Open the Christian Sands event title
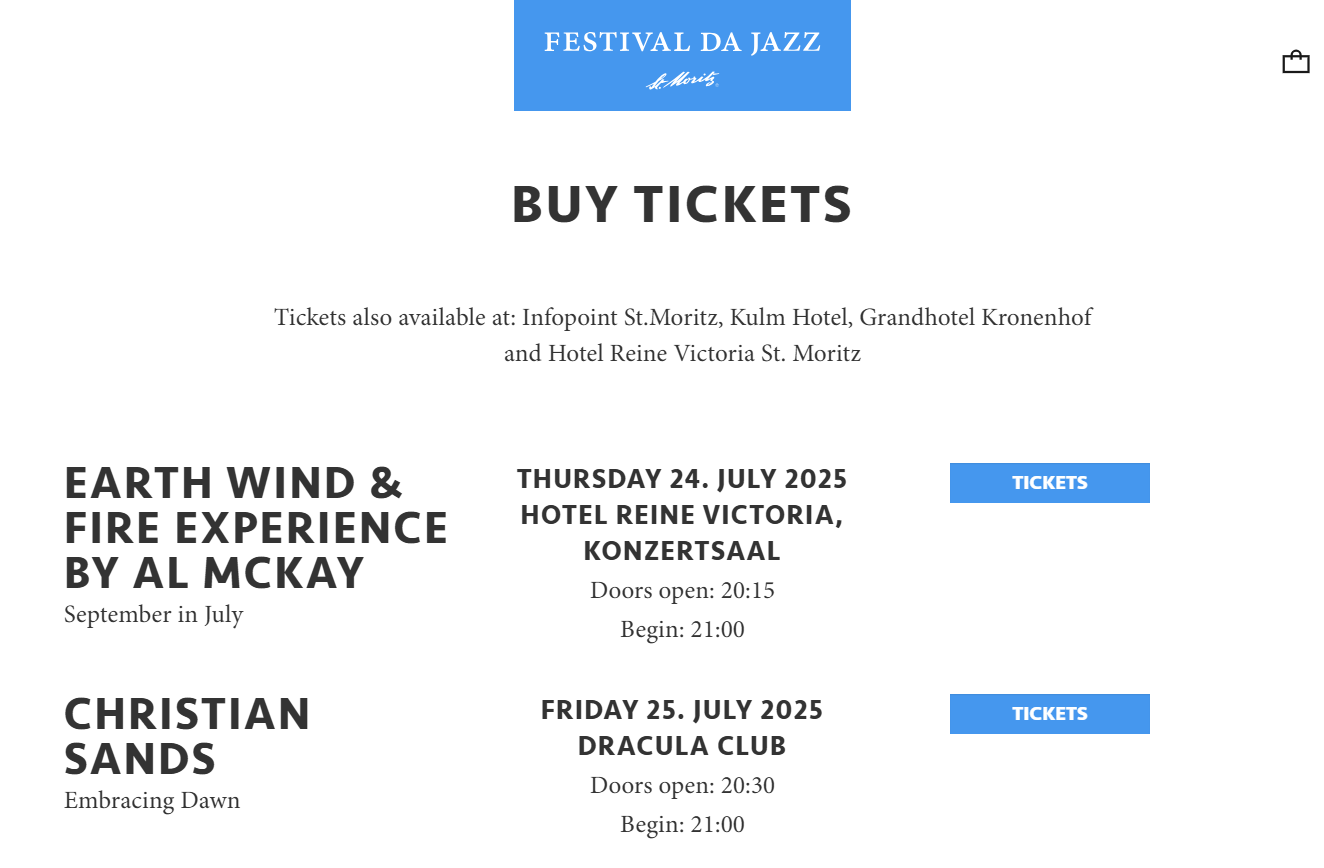 187,736
